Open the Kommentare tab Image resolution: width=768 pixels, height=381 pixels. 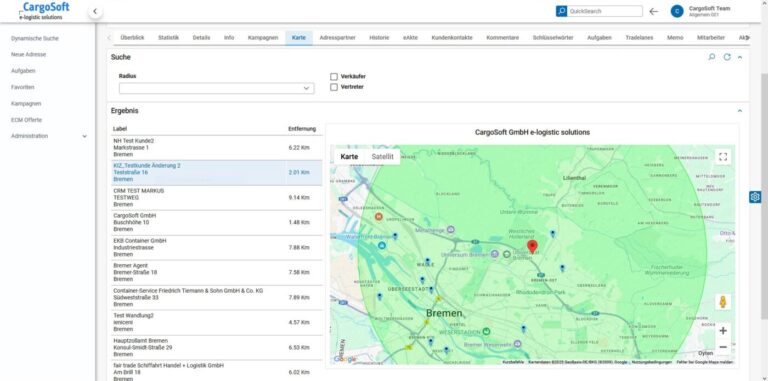click(x=503, y=38)
